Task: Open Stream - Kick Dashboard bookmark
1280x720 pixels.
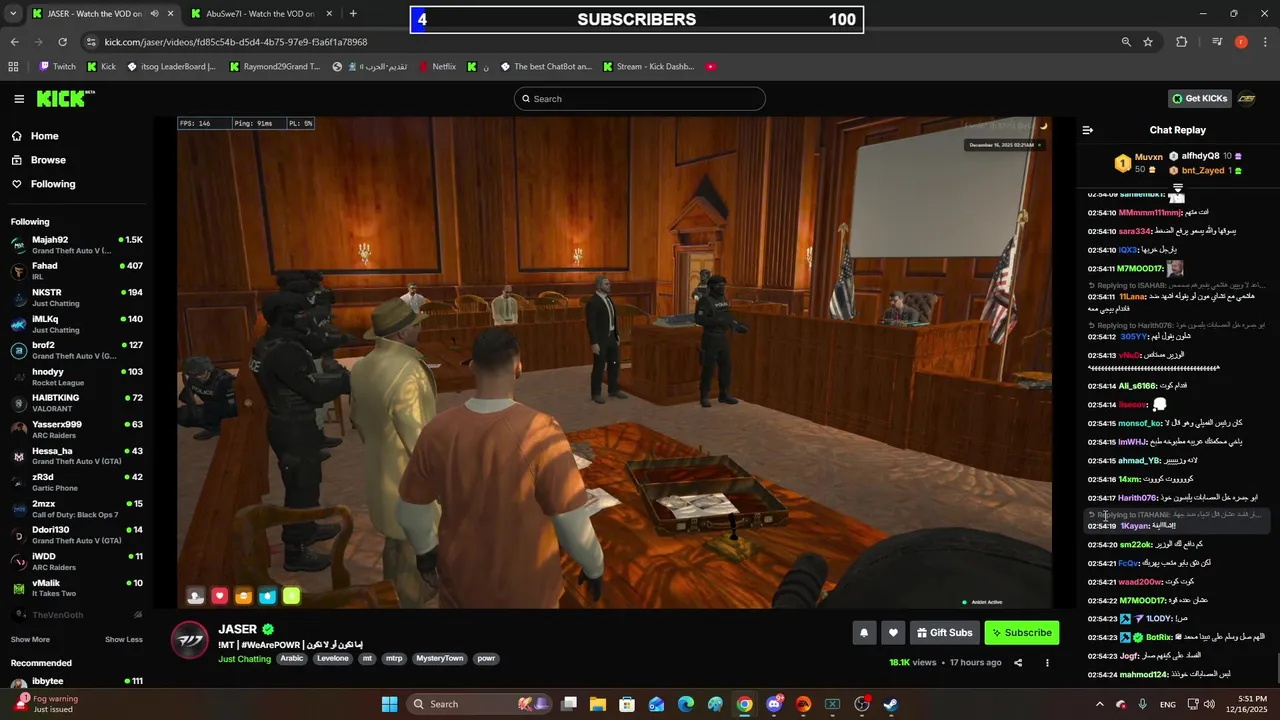Action: tap(647, 67)
